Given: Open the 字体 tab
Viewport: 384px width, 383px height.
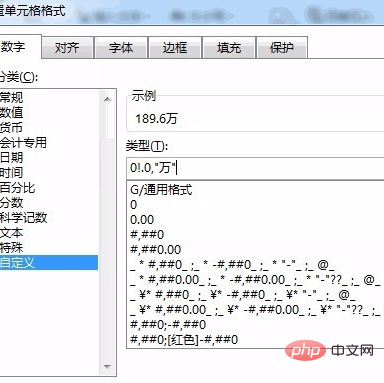Looking at the screenshot, I should (121, 48).
